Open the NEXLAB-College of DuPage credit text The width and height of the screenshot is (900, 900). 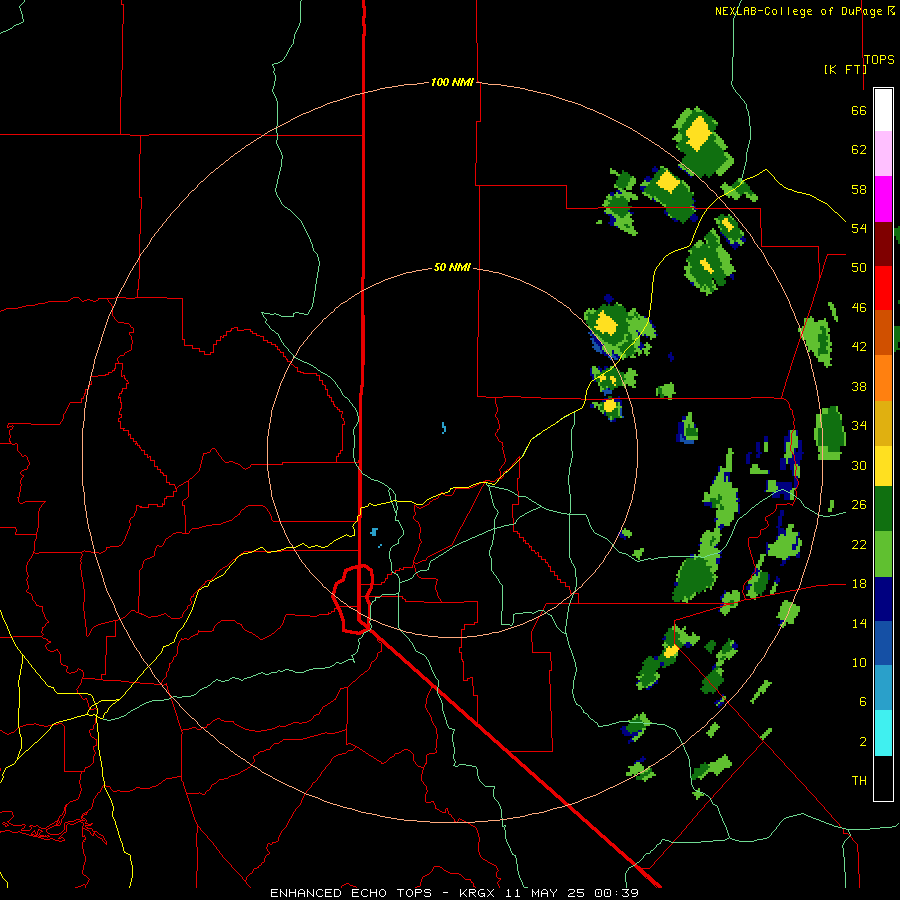coord(804,11)
